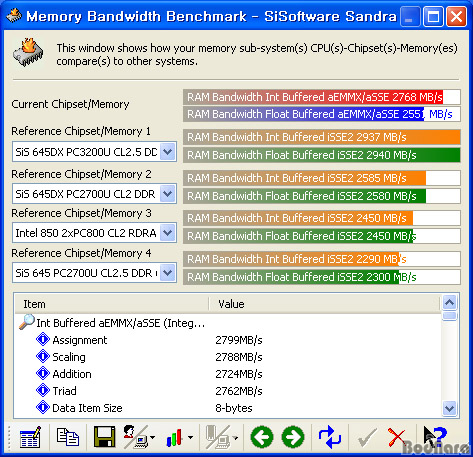Click the Item column header
Image resolution: width=473 pixels, height=457 pixels.
(x=112, y=304)
